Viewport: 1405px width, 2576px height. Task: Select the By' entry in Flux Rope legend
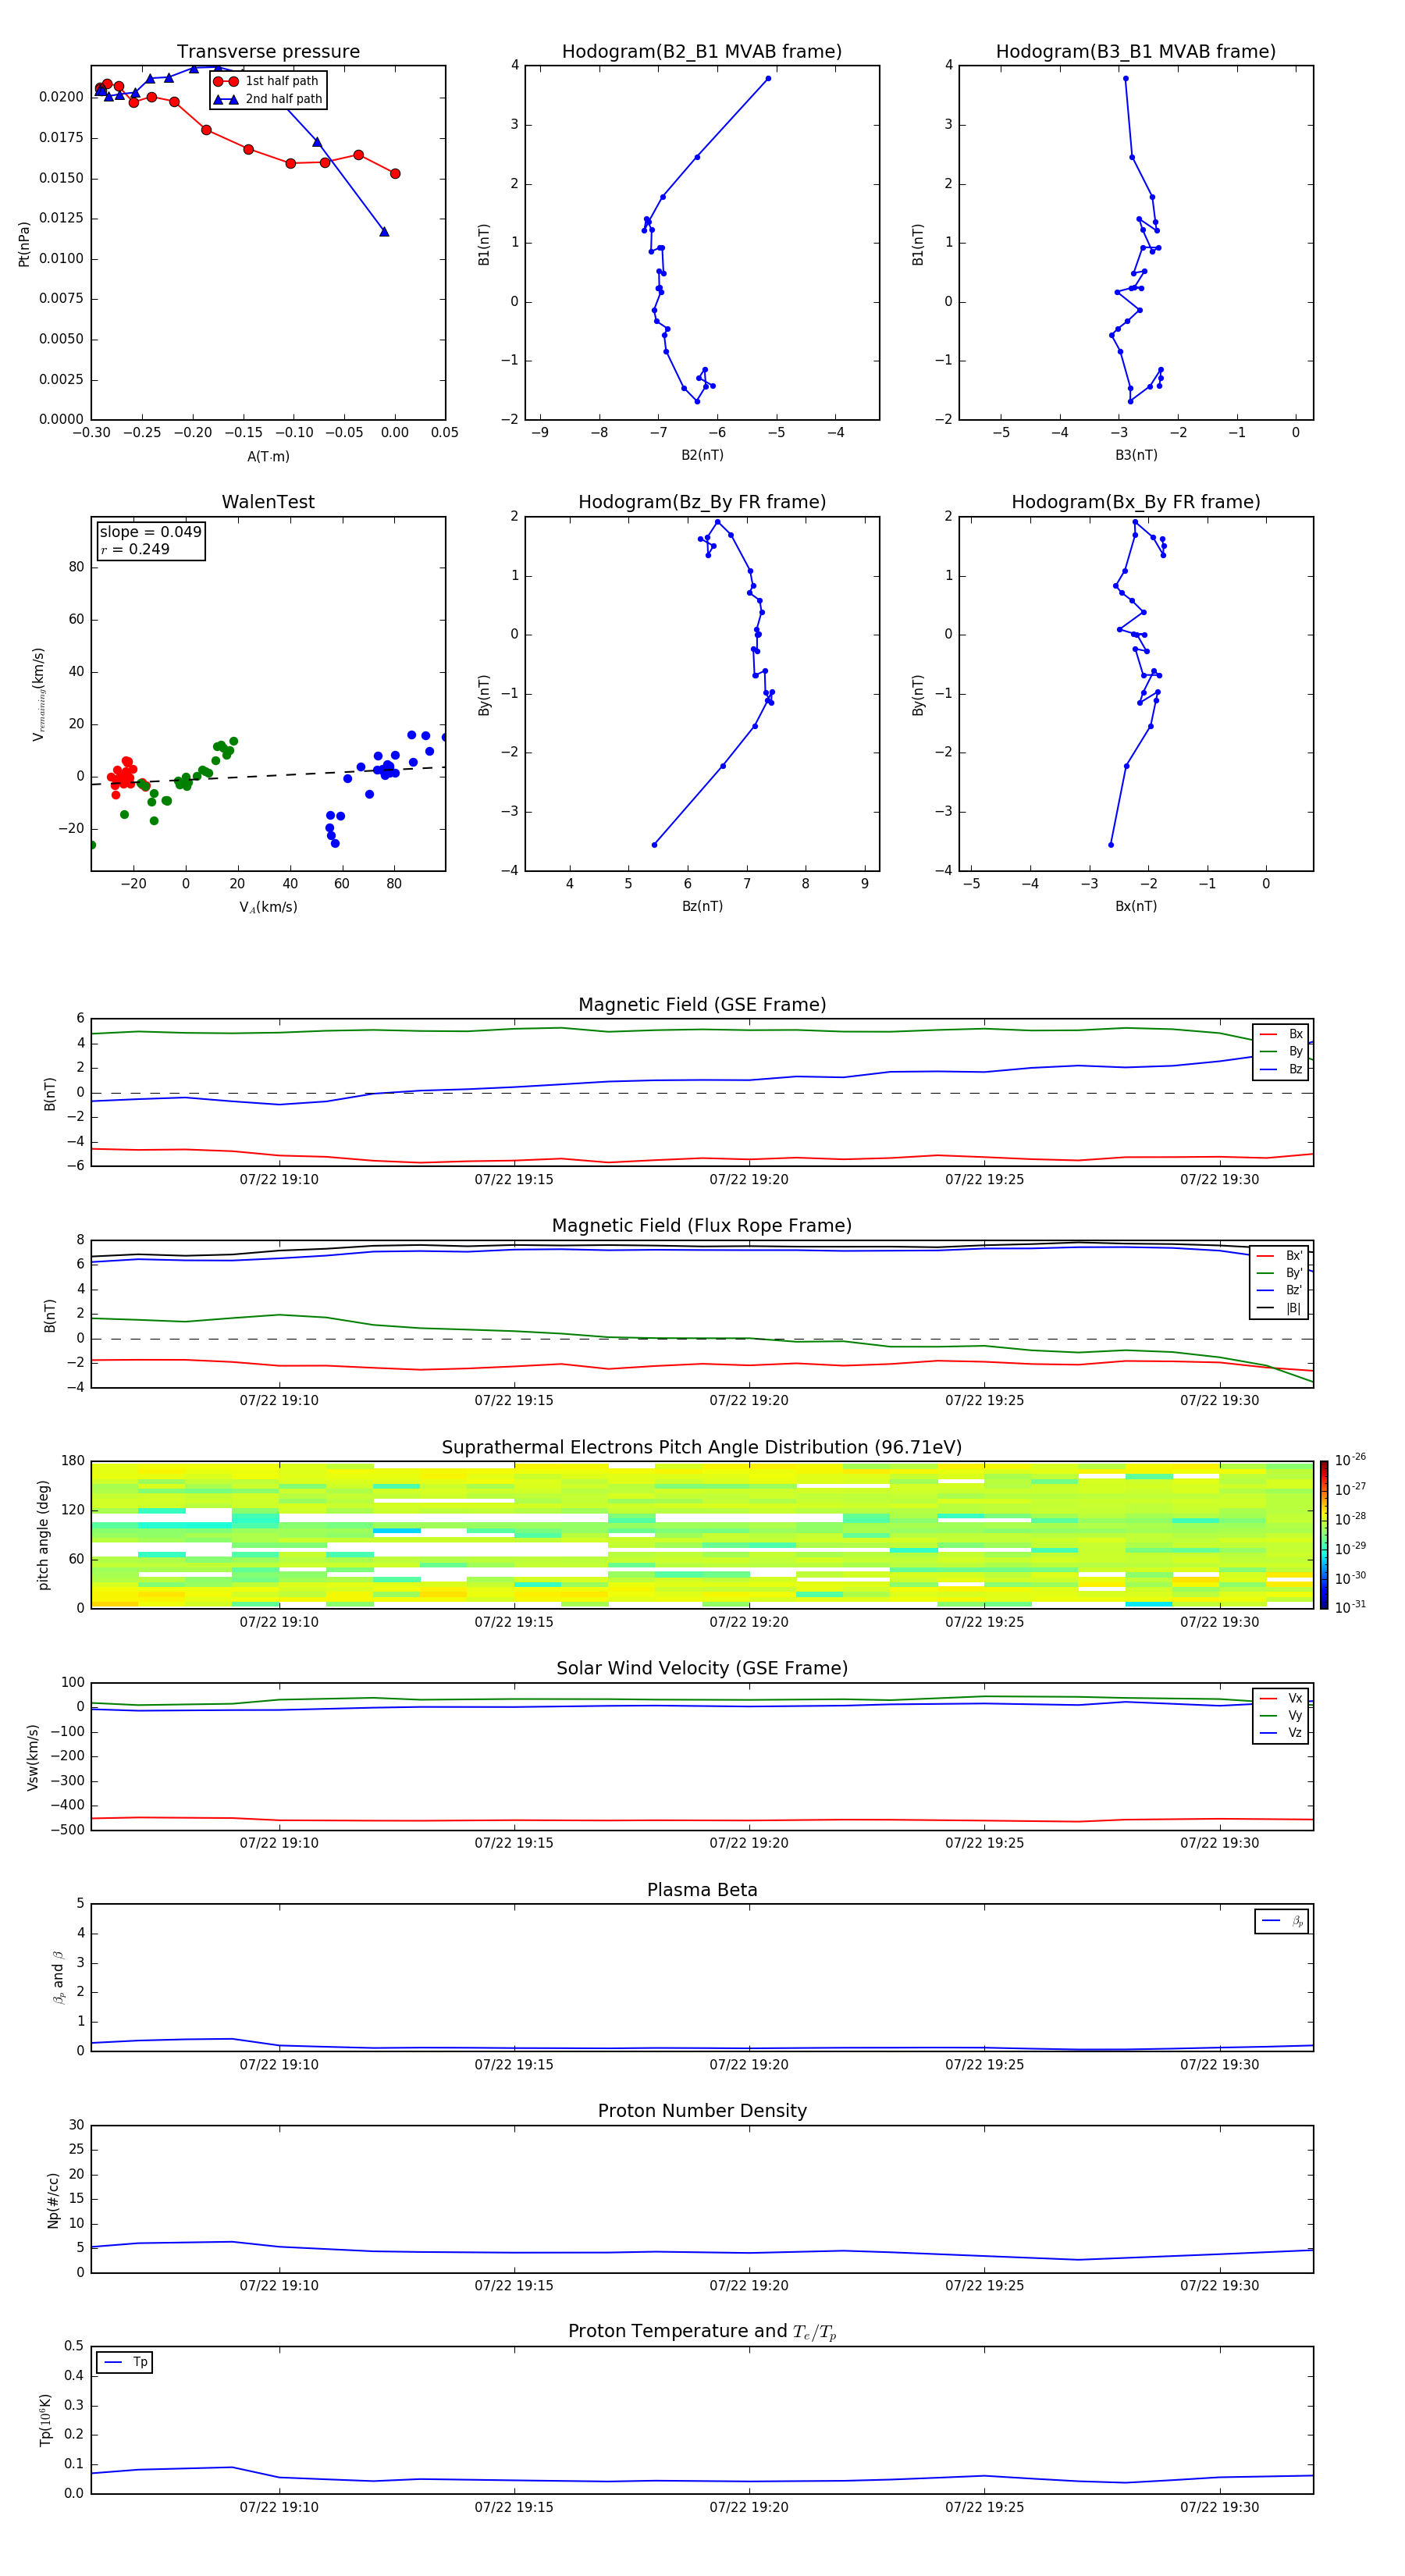1279,1273
